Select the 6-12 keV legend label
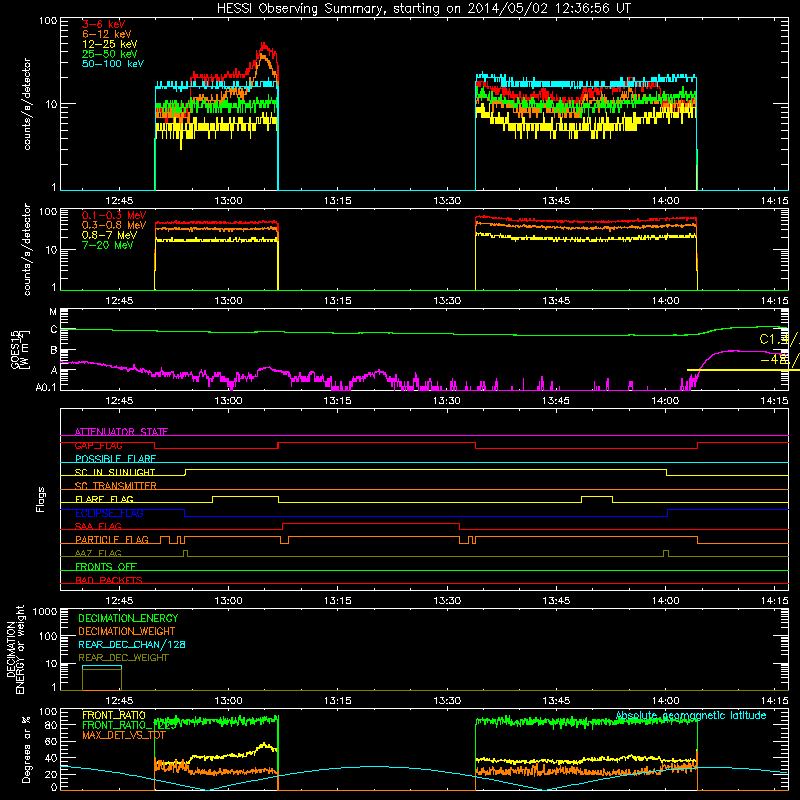The width and height of the screenshot is (800, 800). (x=106, y=34)
